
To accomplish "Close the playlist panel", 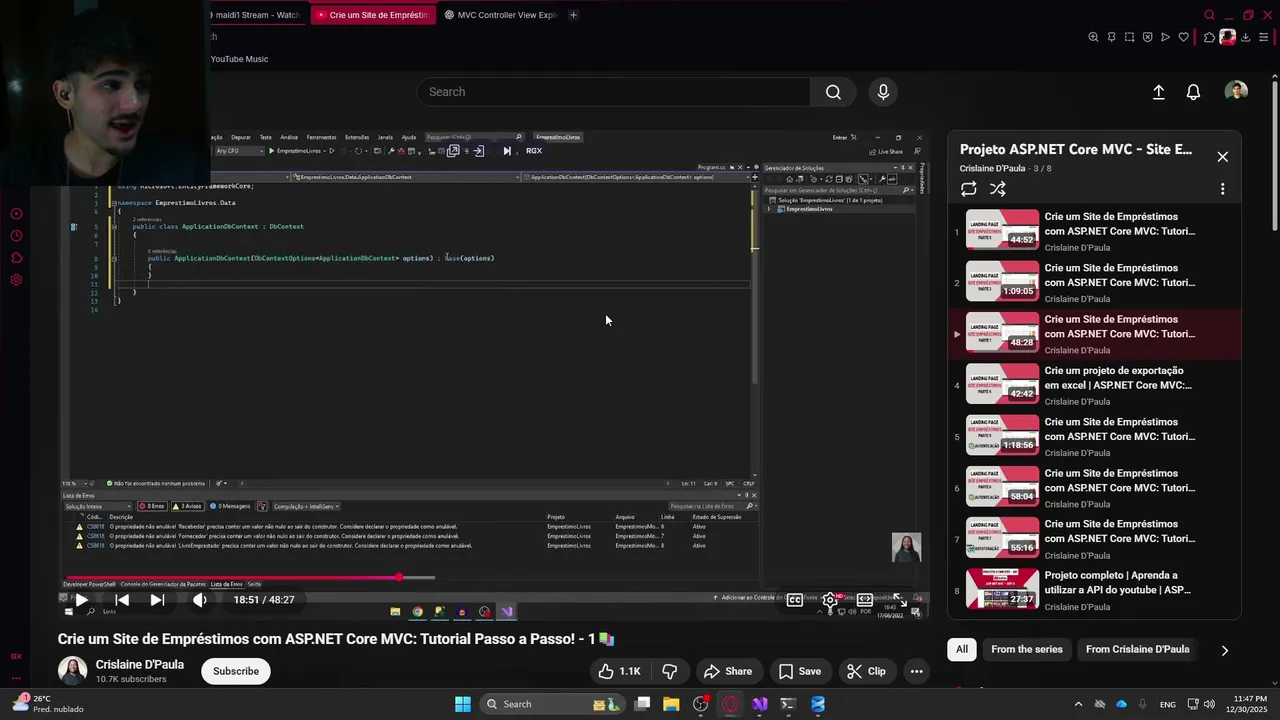I will pos(1222,157).
